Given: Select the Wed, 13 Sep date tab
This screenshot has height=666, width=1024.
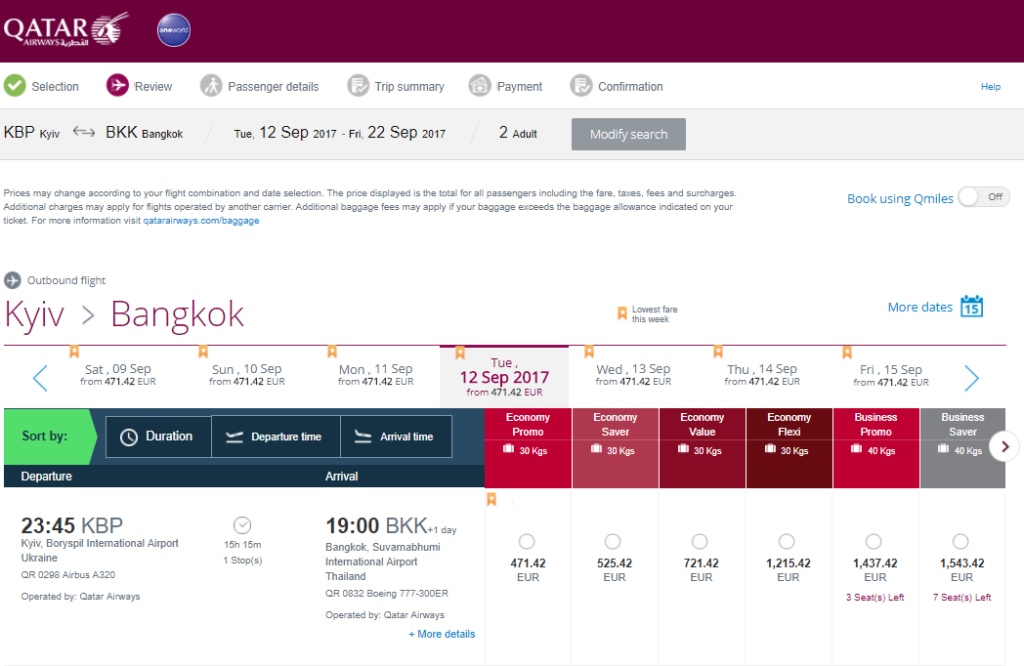Looking at the screenshot, I should click(x=633, y=374).
